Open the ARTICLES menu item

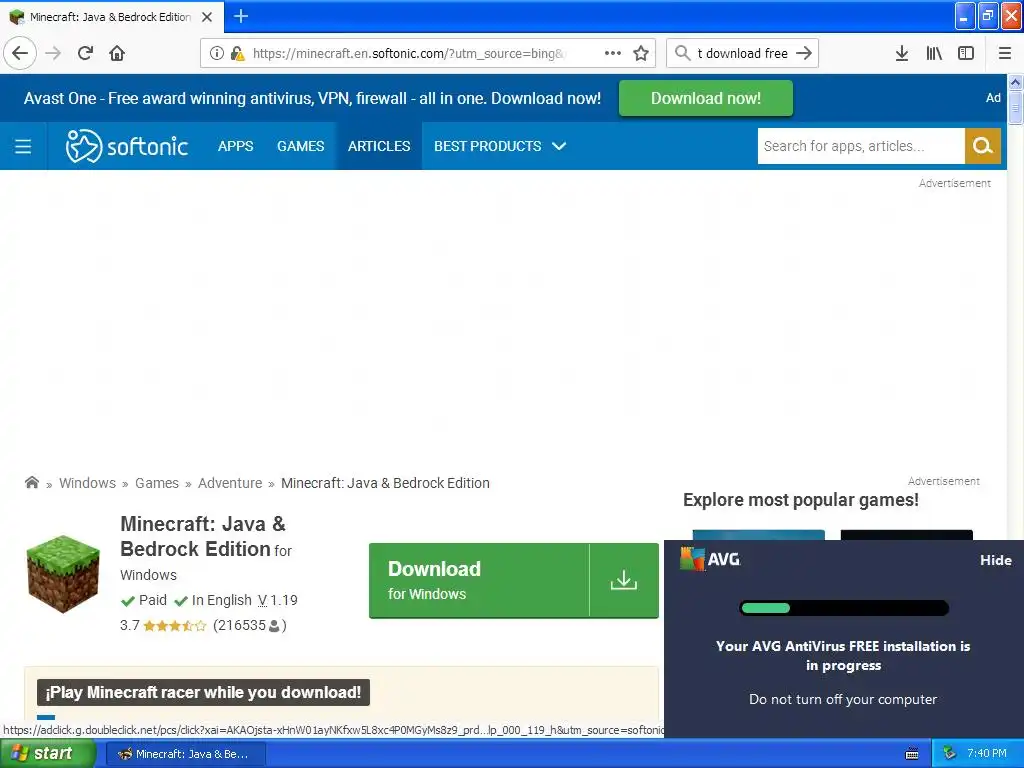point(379,146)
